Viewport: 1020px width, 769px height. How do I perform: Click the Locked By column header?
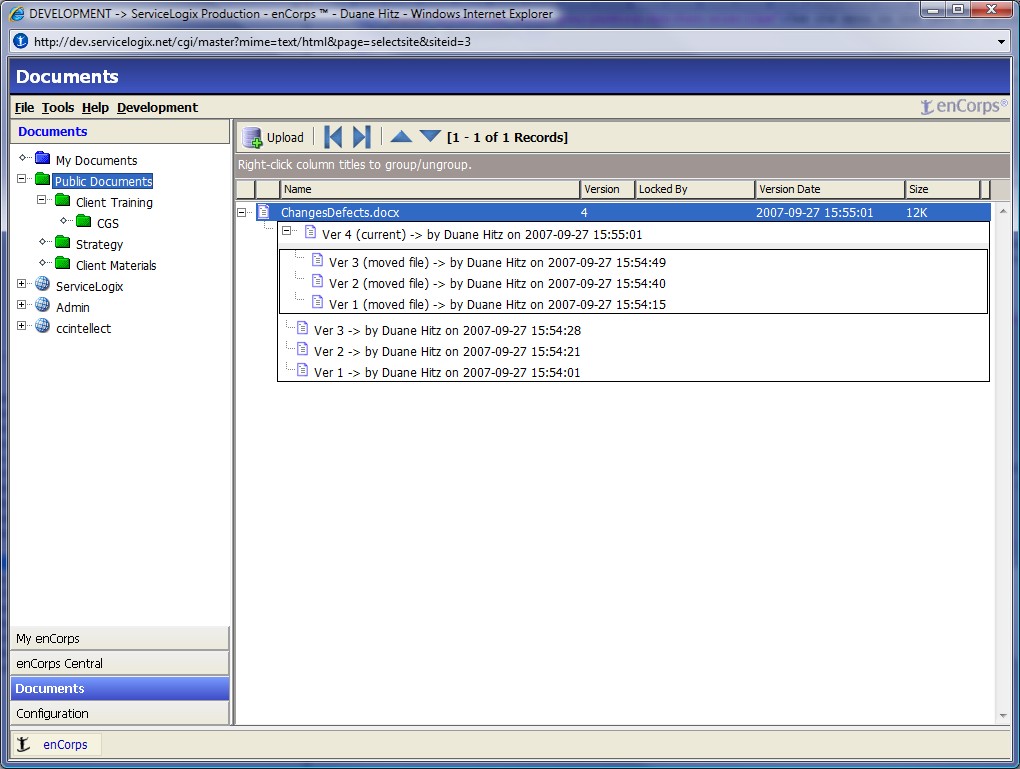tap(694, 189)
